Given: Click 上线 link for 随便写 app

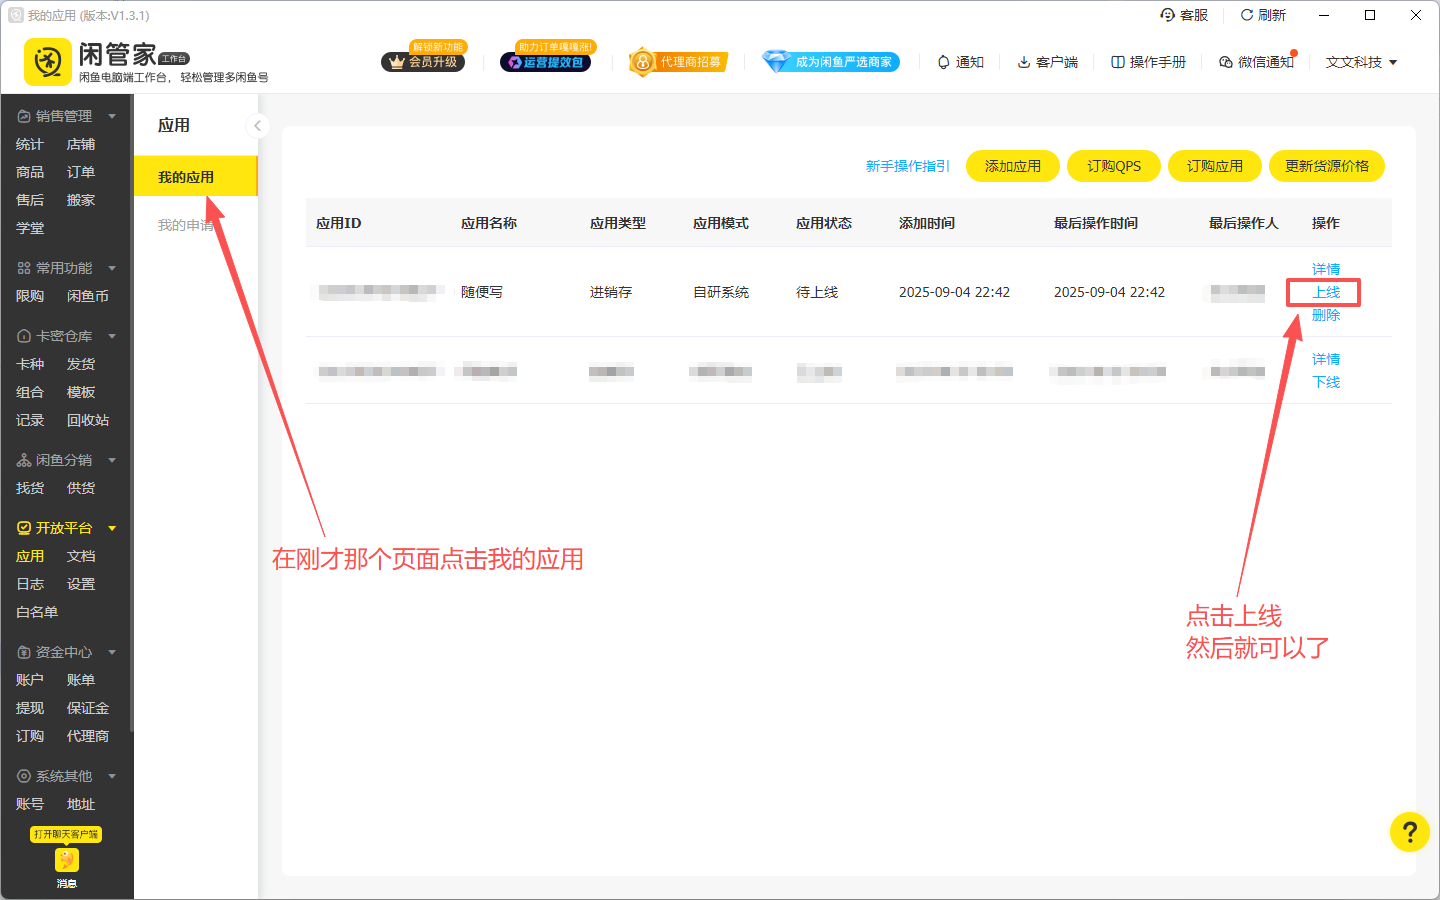Looking at the screenshot, I should pyautogui.click(x=1325, y=292).
